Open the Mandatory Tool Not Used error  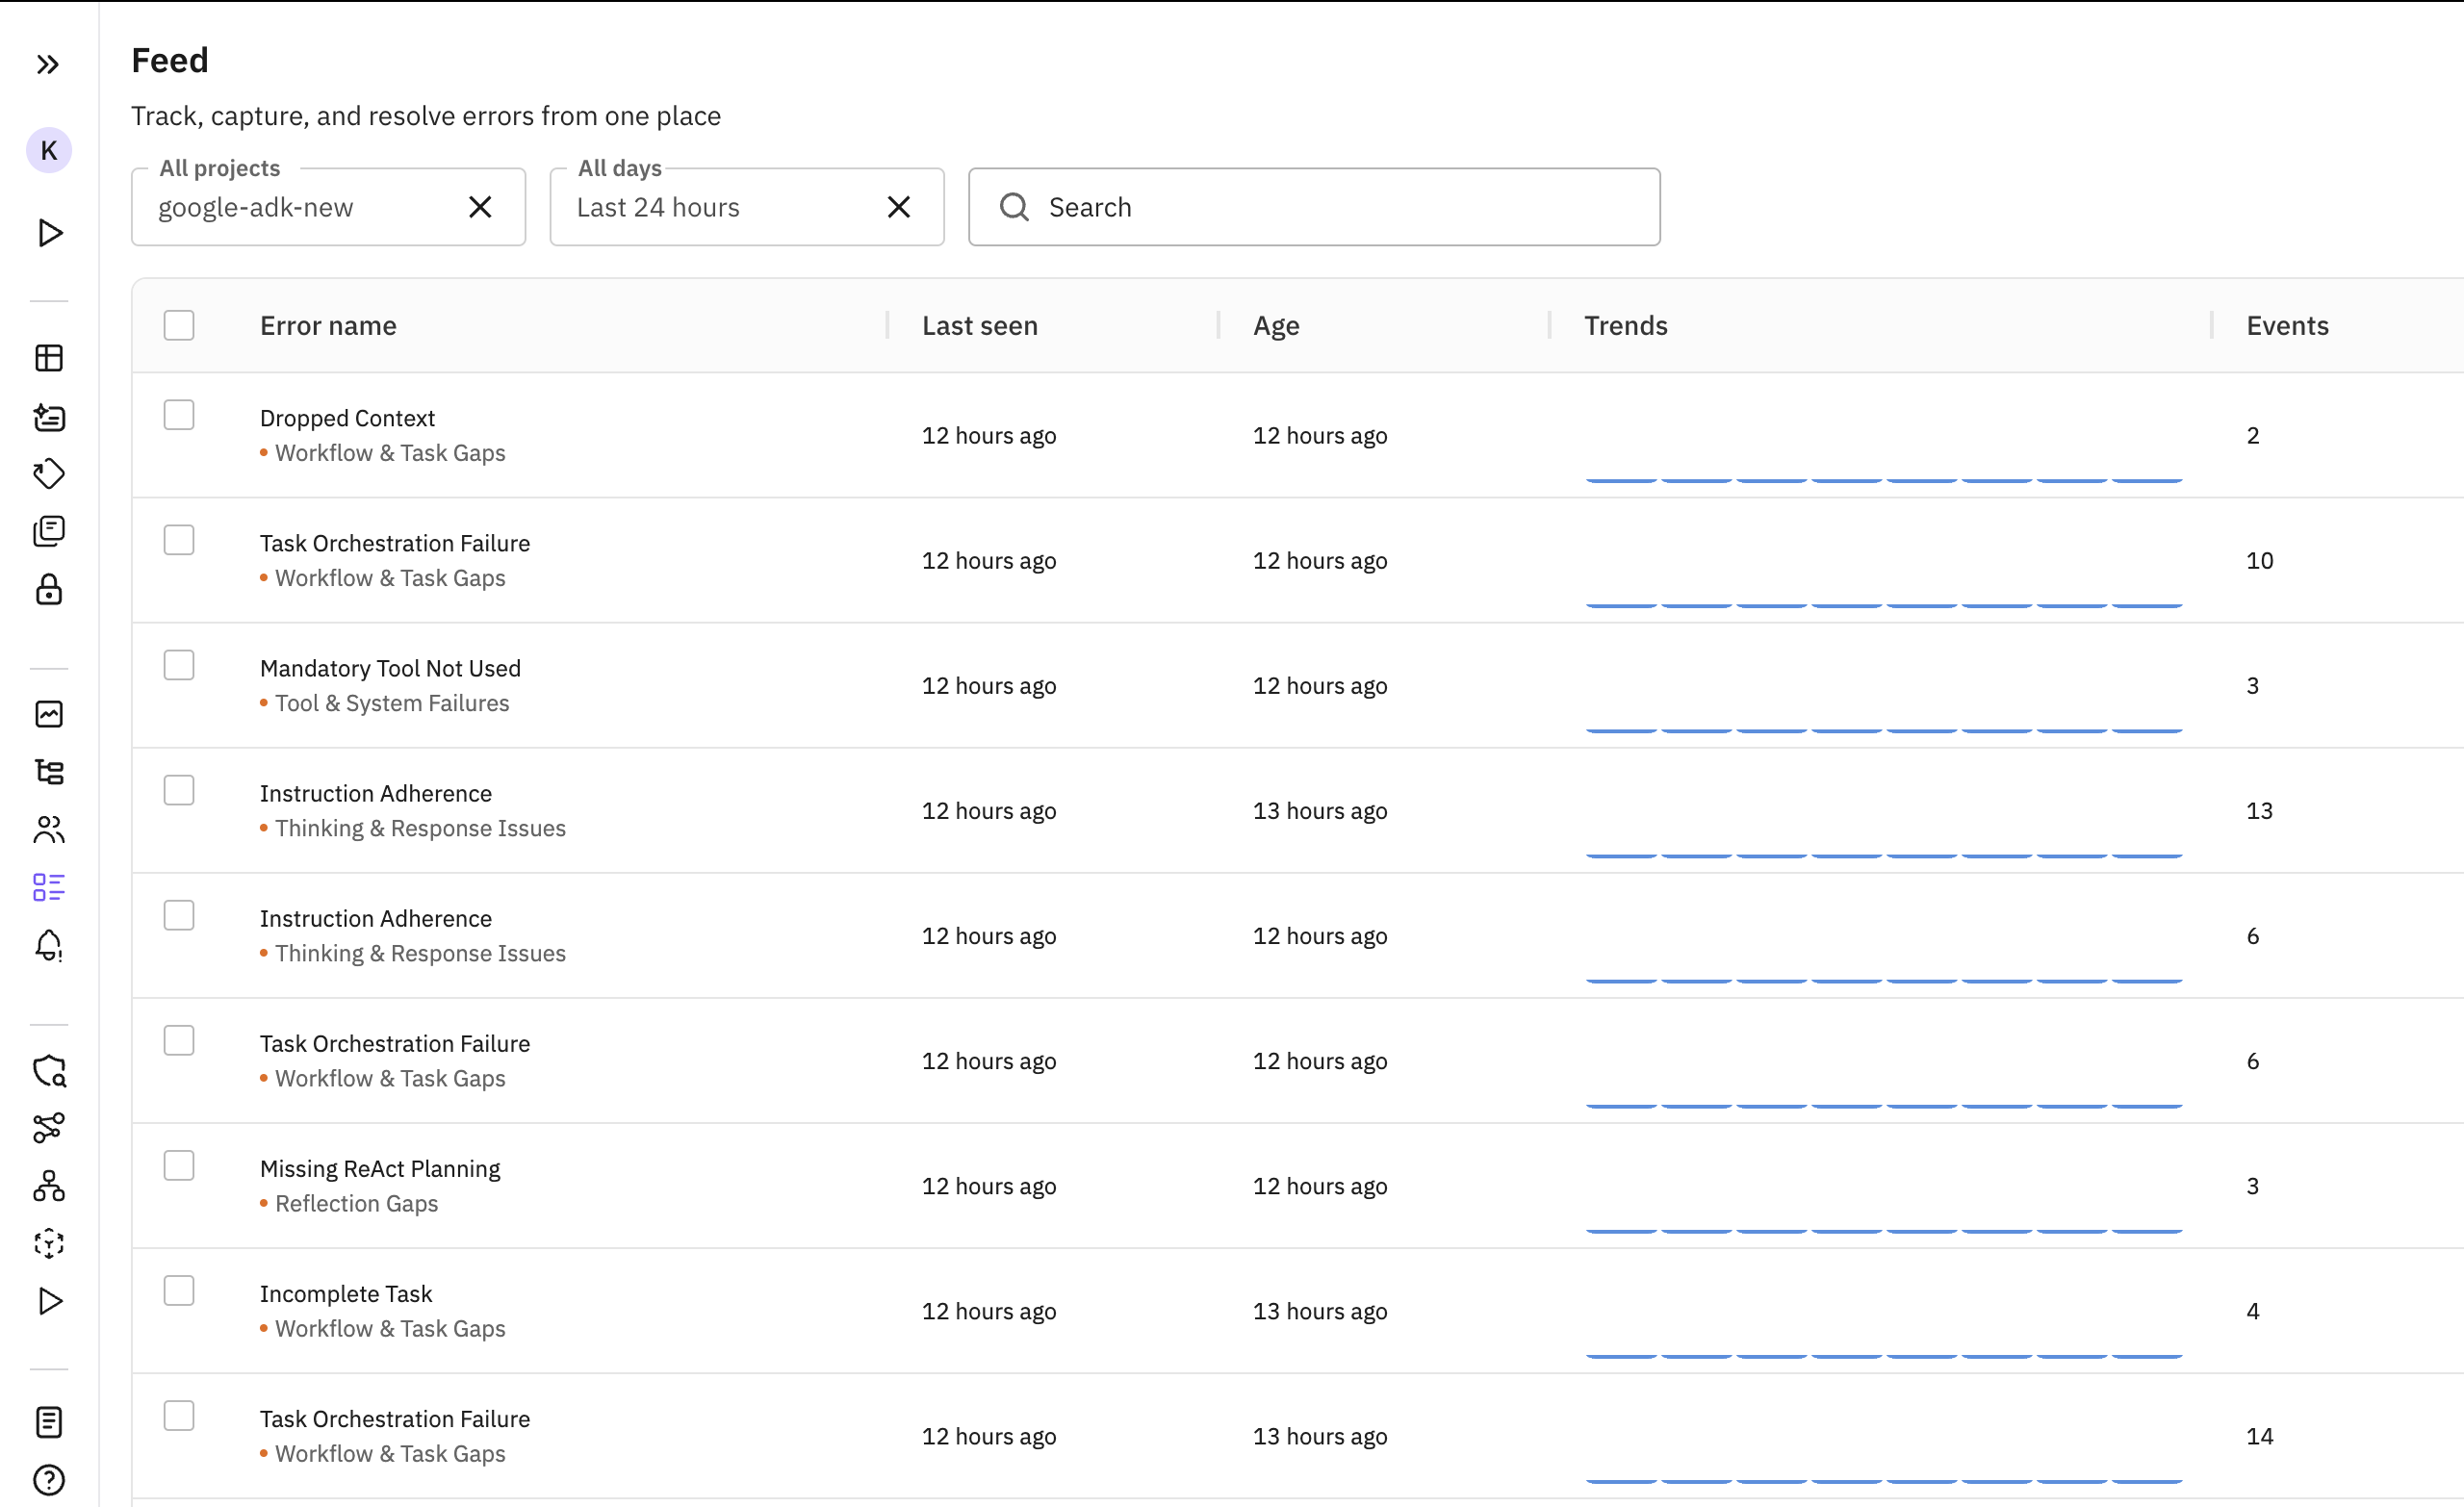(x=390, y=668)
